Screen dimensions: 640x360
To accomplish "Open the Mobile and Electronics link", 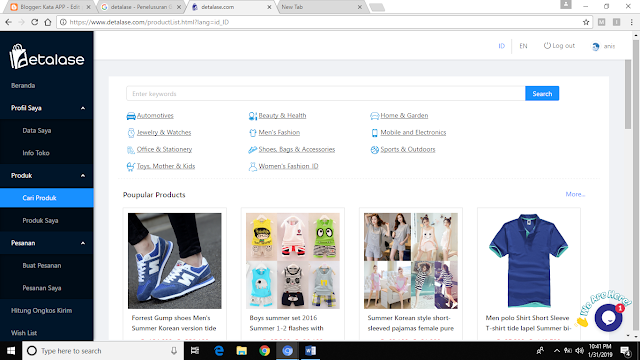I will [x=413, y=133].
